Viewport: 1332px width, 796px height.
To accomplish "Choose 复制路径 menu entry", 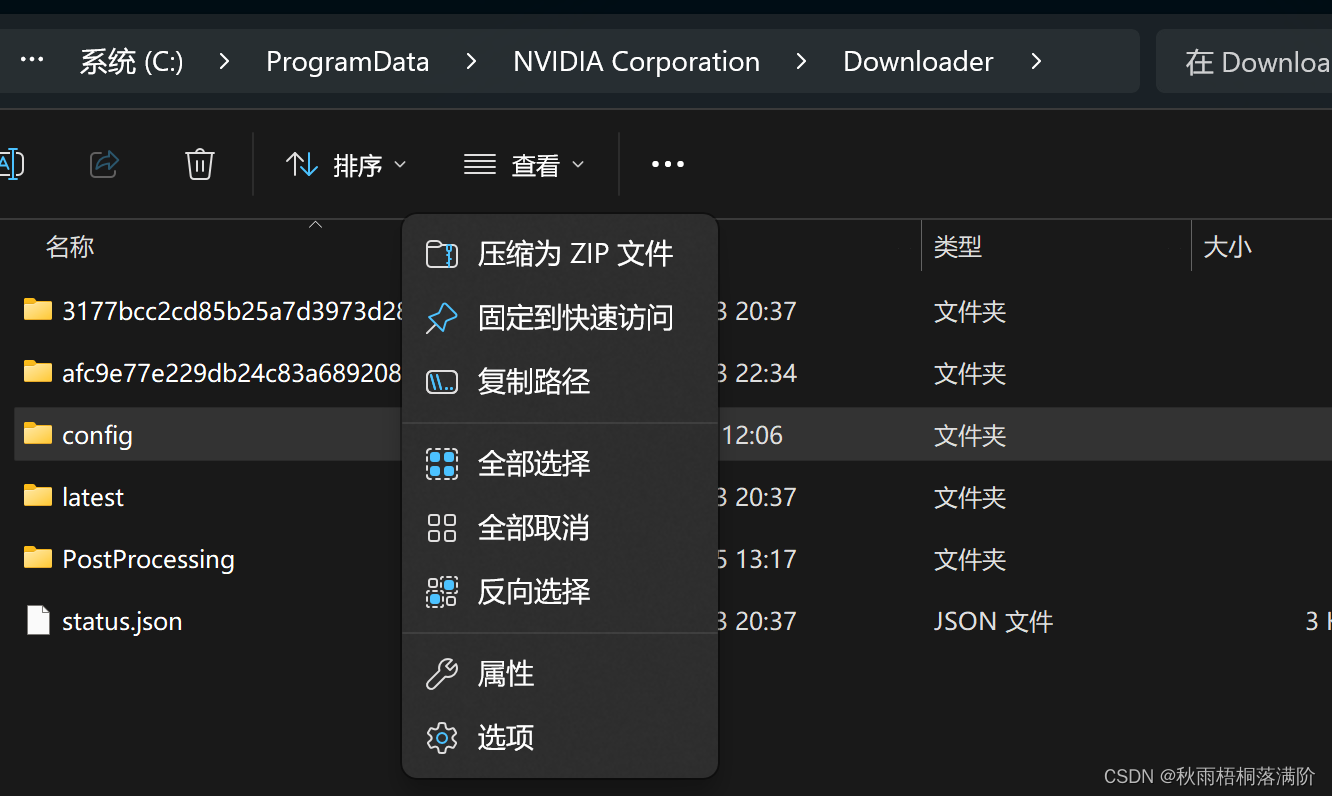I will coord(560,382).
